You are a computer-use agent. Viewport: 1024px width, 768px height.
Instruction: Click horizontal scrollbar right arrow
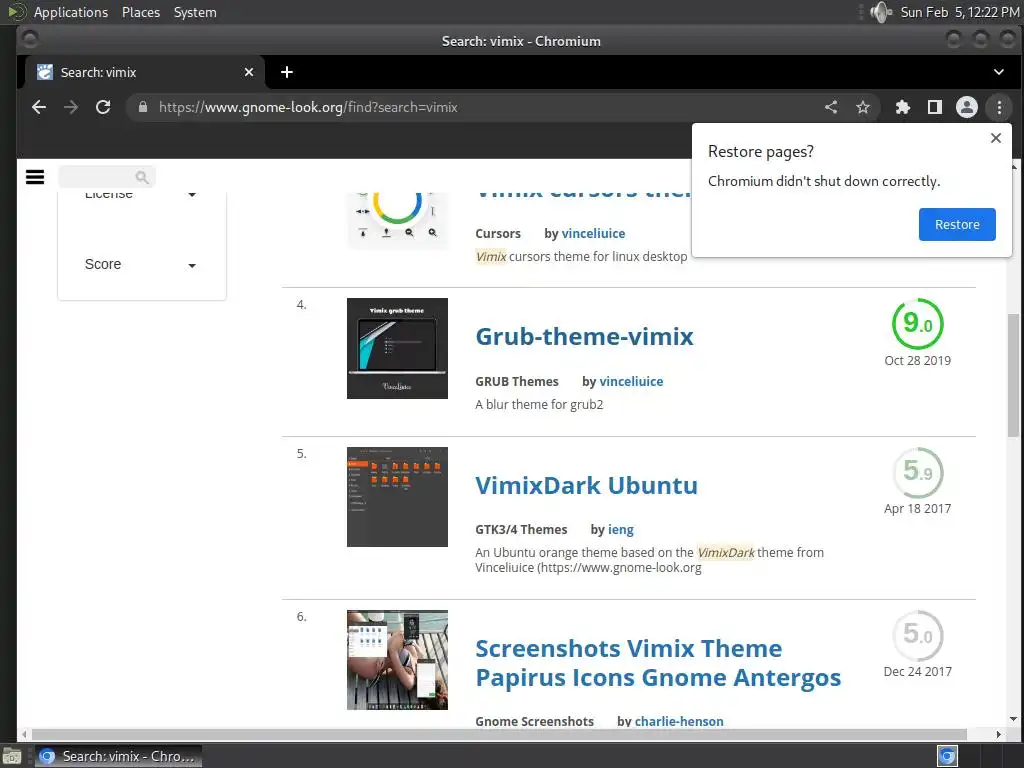point(998,734)
